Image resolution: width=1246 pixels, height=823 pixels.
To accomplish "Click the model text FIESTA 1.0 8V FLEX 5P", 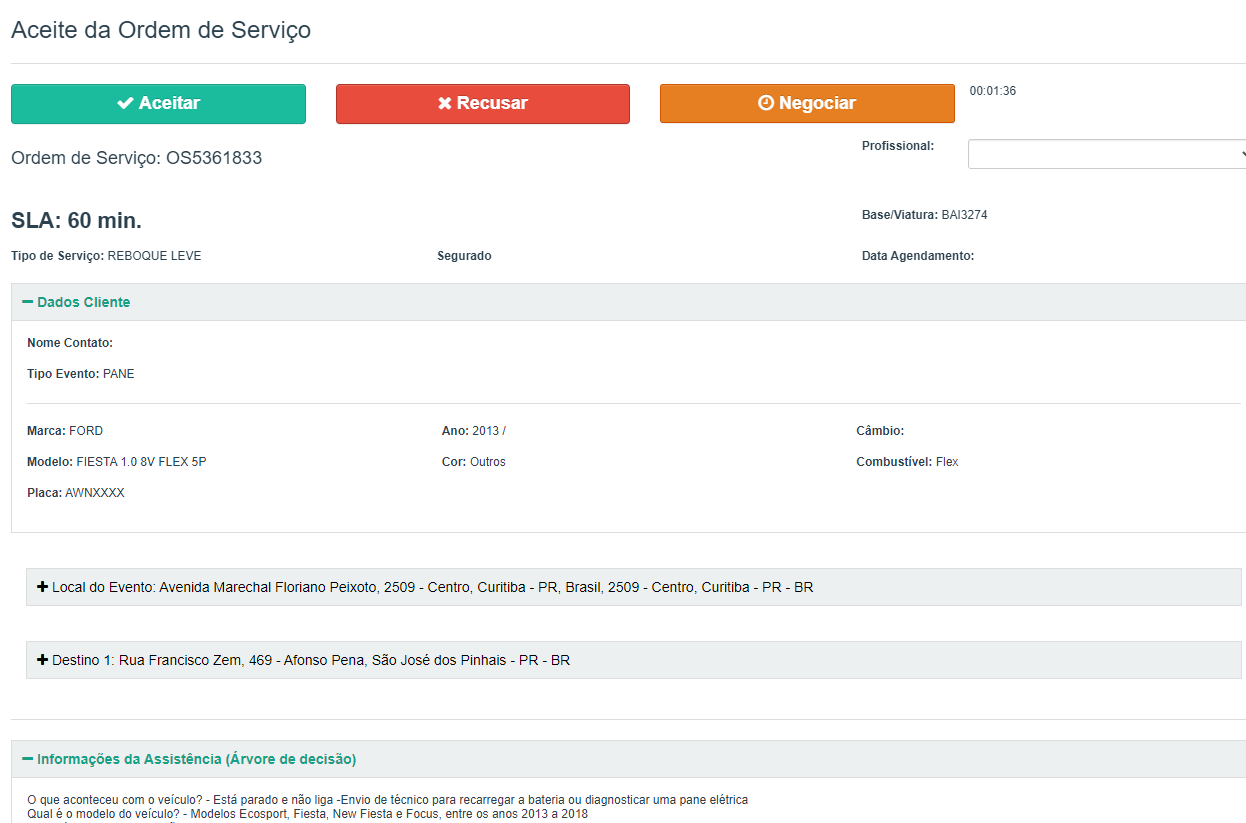I will 141,462.
